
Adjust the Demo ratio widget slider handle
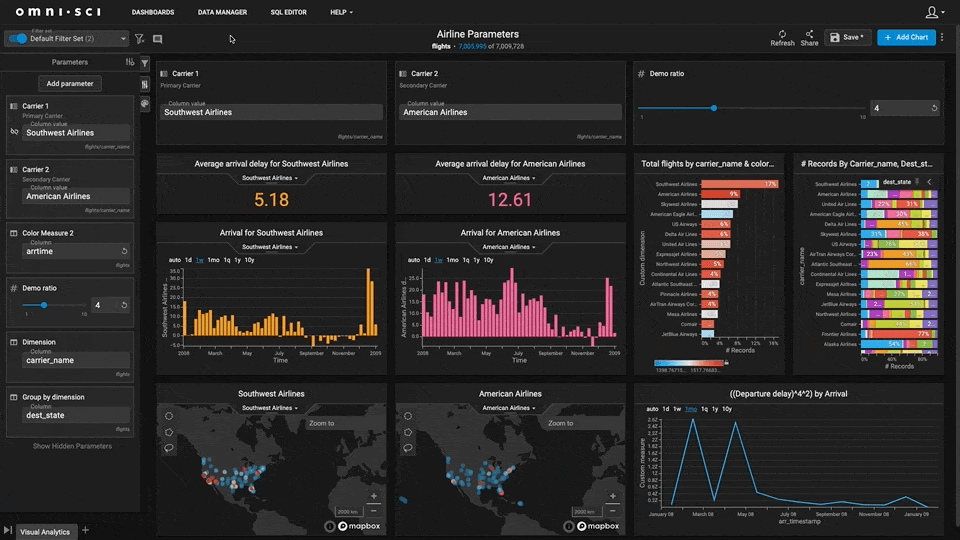[x=714, y=108]
